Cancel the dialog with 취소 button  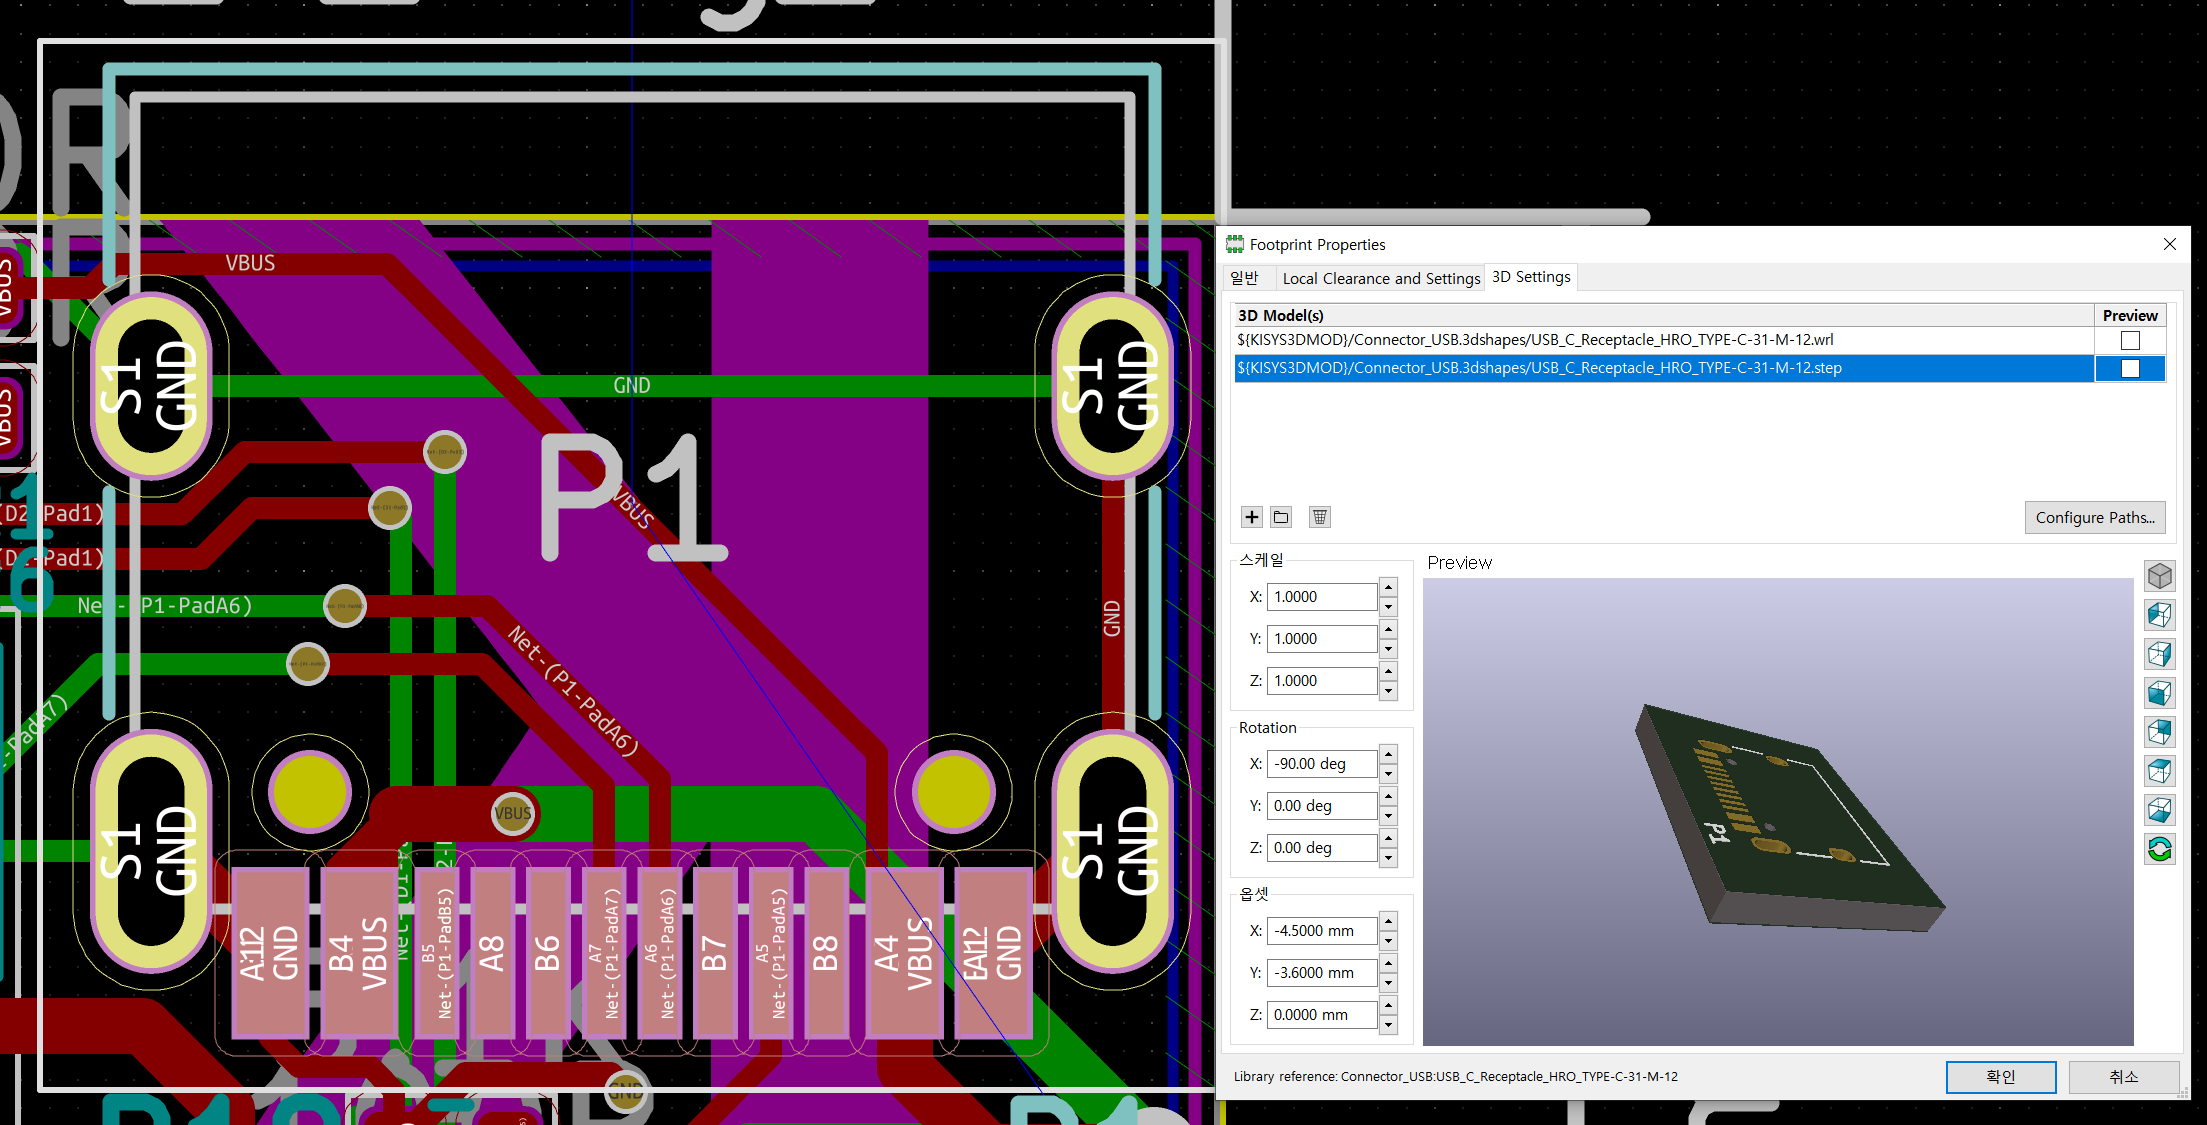point(2123,1076)
